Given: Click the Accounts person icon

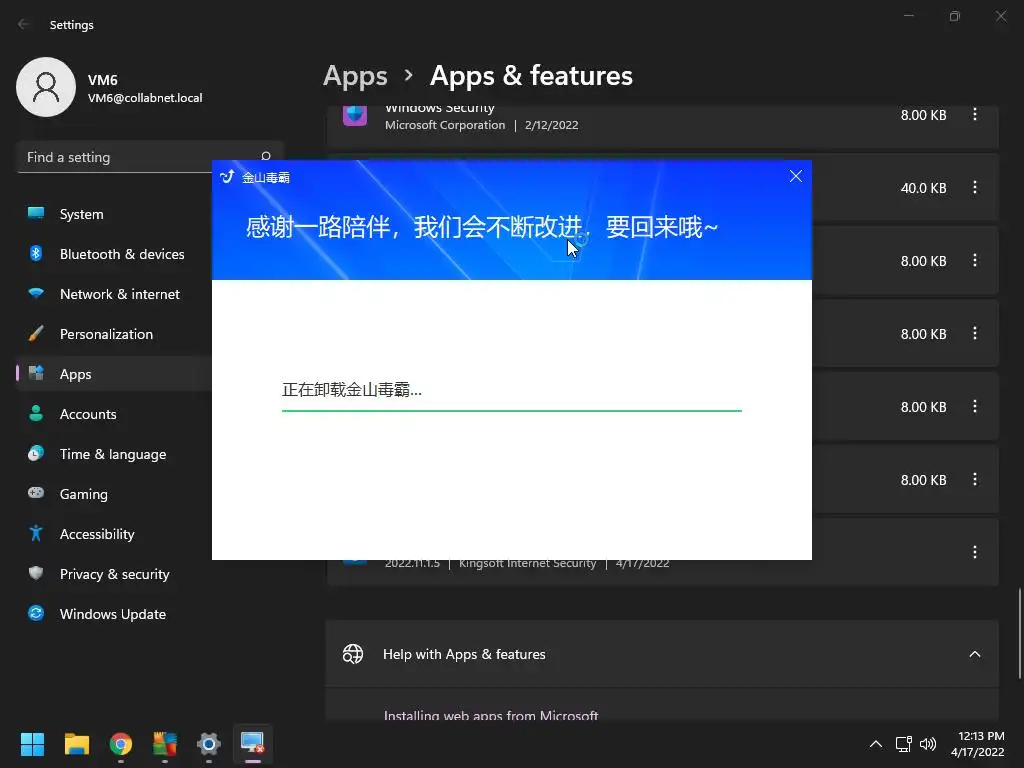Looking at the screenshot, I should (x=36, y=413).
